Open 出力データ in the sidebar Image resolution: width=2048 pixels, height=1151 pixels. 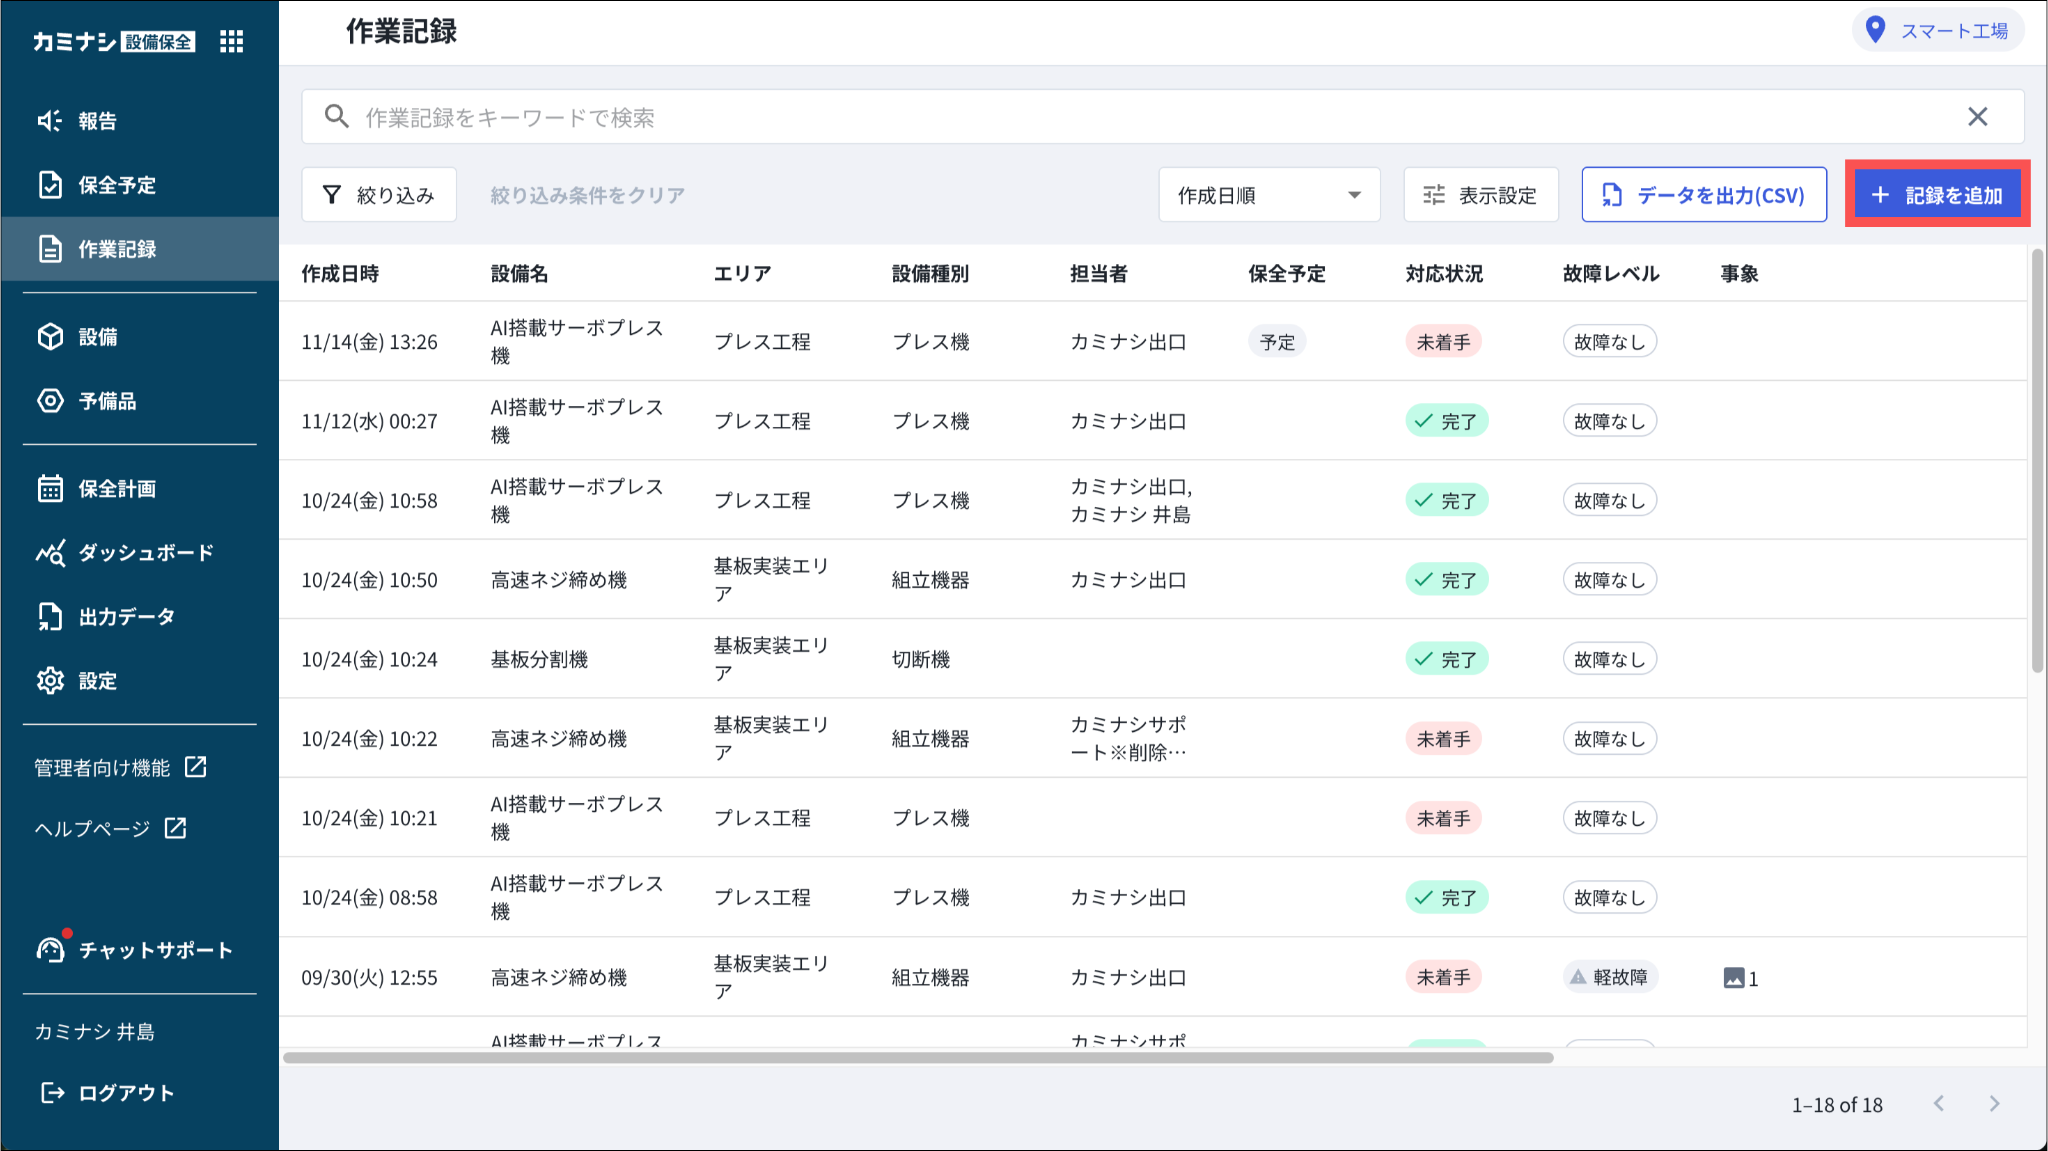pyautogui.click(x=126, y=617)
